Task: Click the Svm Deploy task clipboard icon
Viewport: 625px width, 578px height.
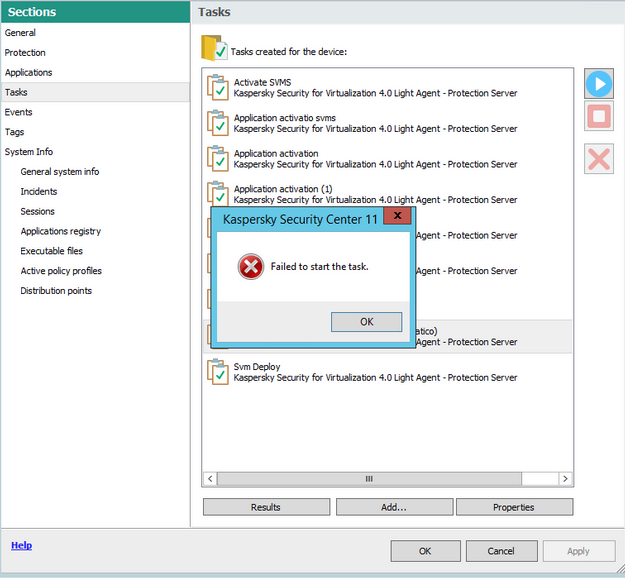Action: [x=218, y=372]
